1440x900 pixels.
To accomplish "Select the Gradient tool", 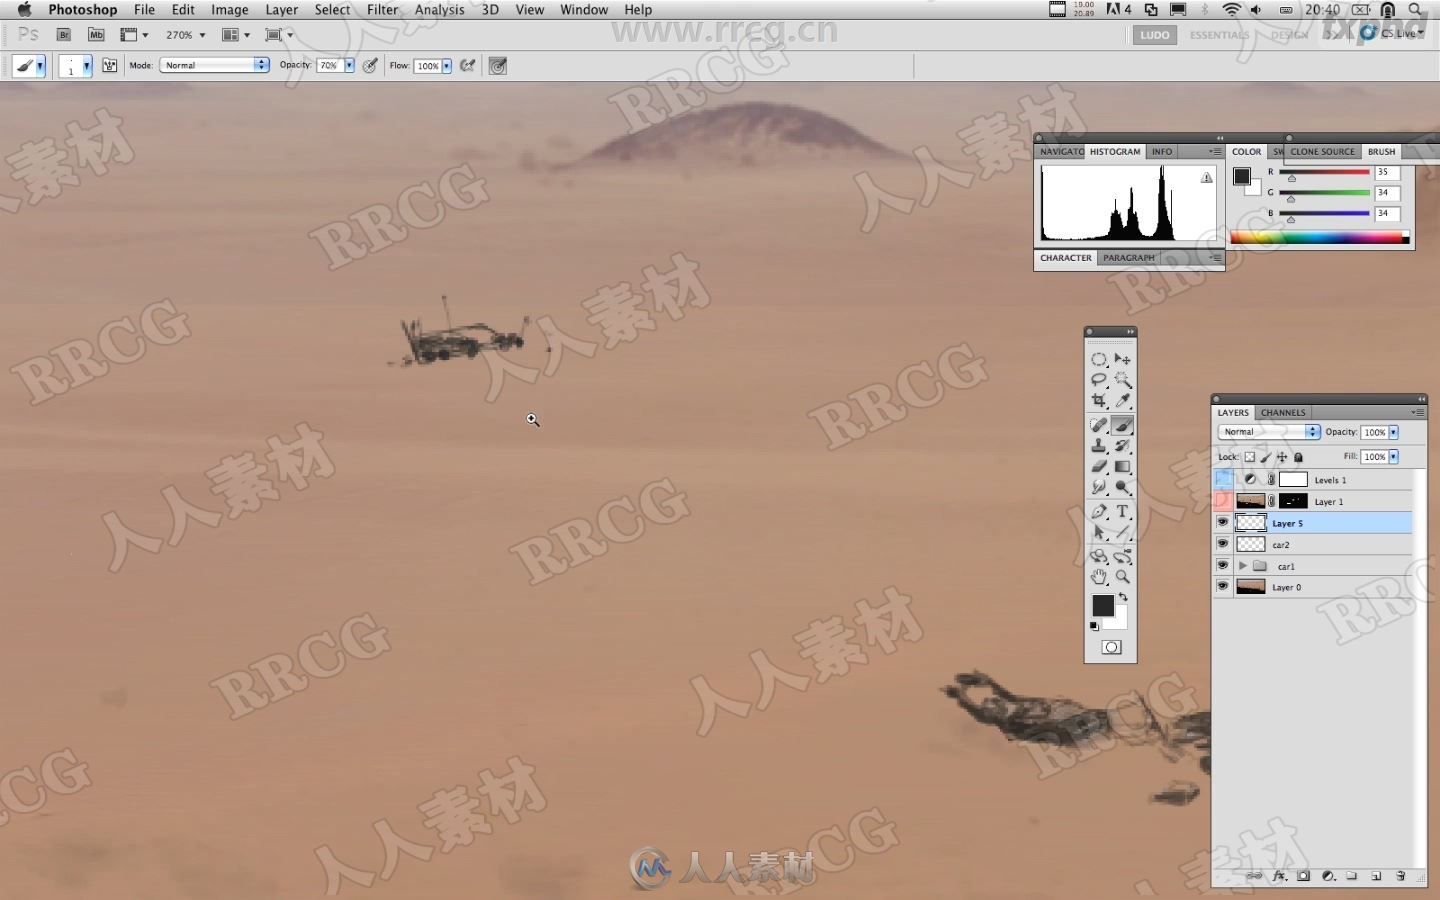I will pyautogui.click(x=1123, y=467).
